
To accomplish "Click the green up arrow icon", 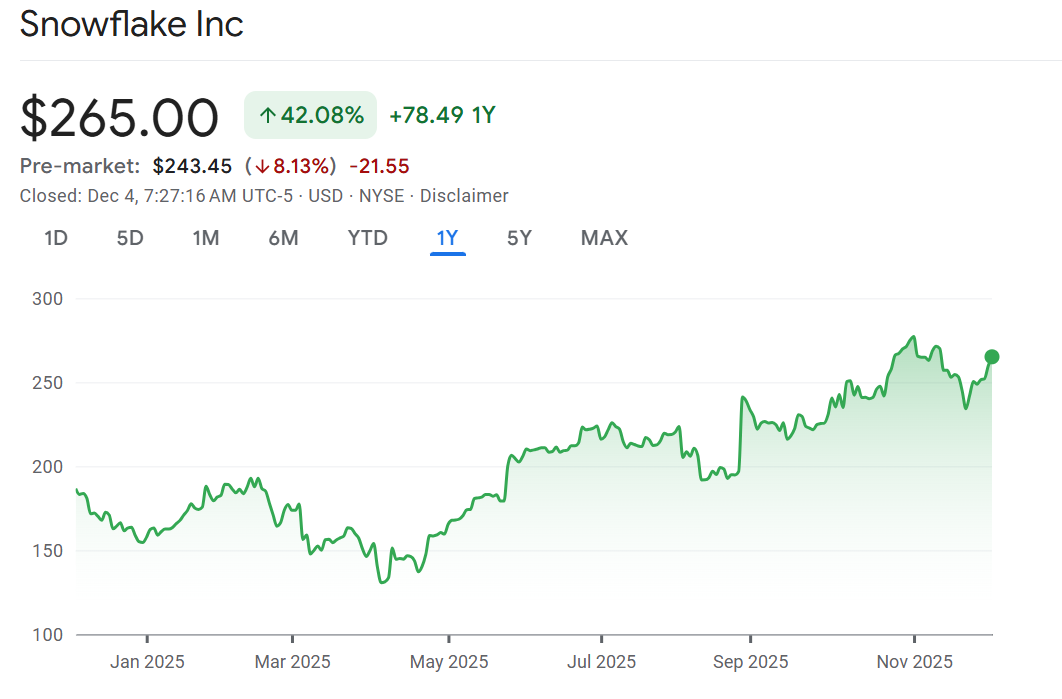I will [267, 116].
